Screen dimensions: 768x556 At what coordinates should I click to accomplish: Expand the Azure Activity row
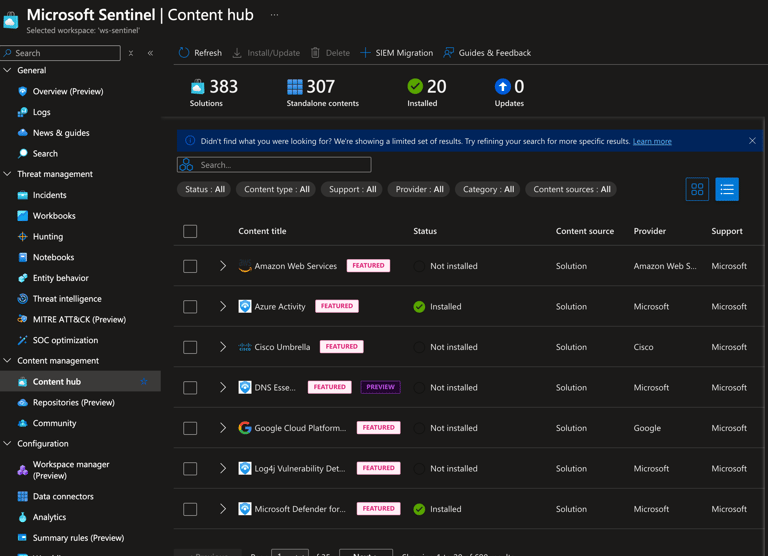(223, 307)
